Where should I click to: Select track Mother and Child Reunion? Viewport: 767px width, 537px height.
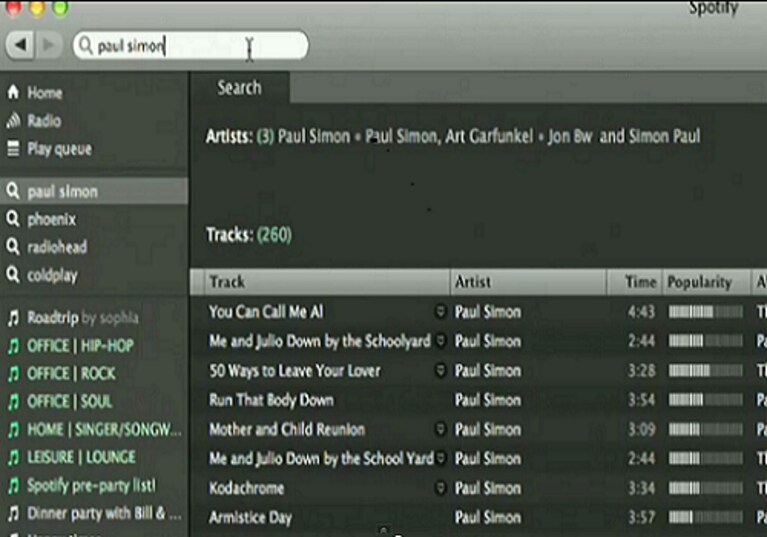287,429
